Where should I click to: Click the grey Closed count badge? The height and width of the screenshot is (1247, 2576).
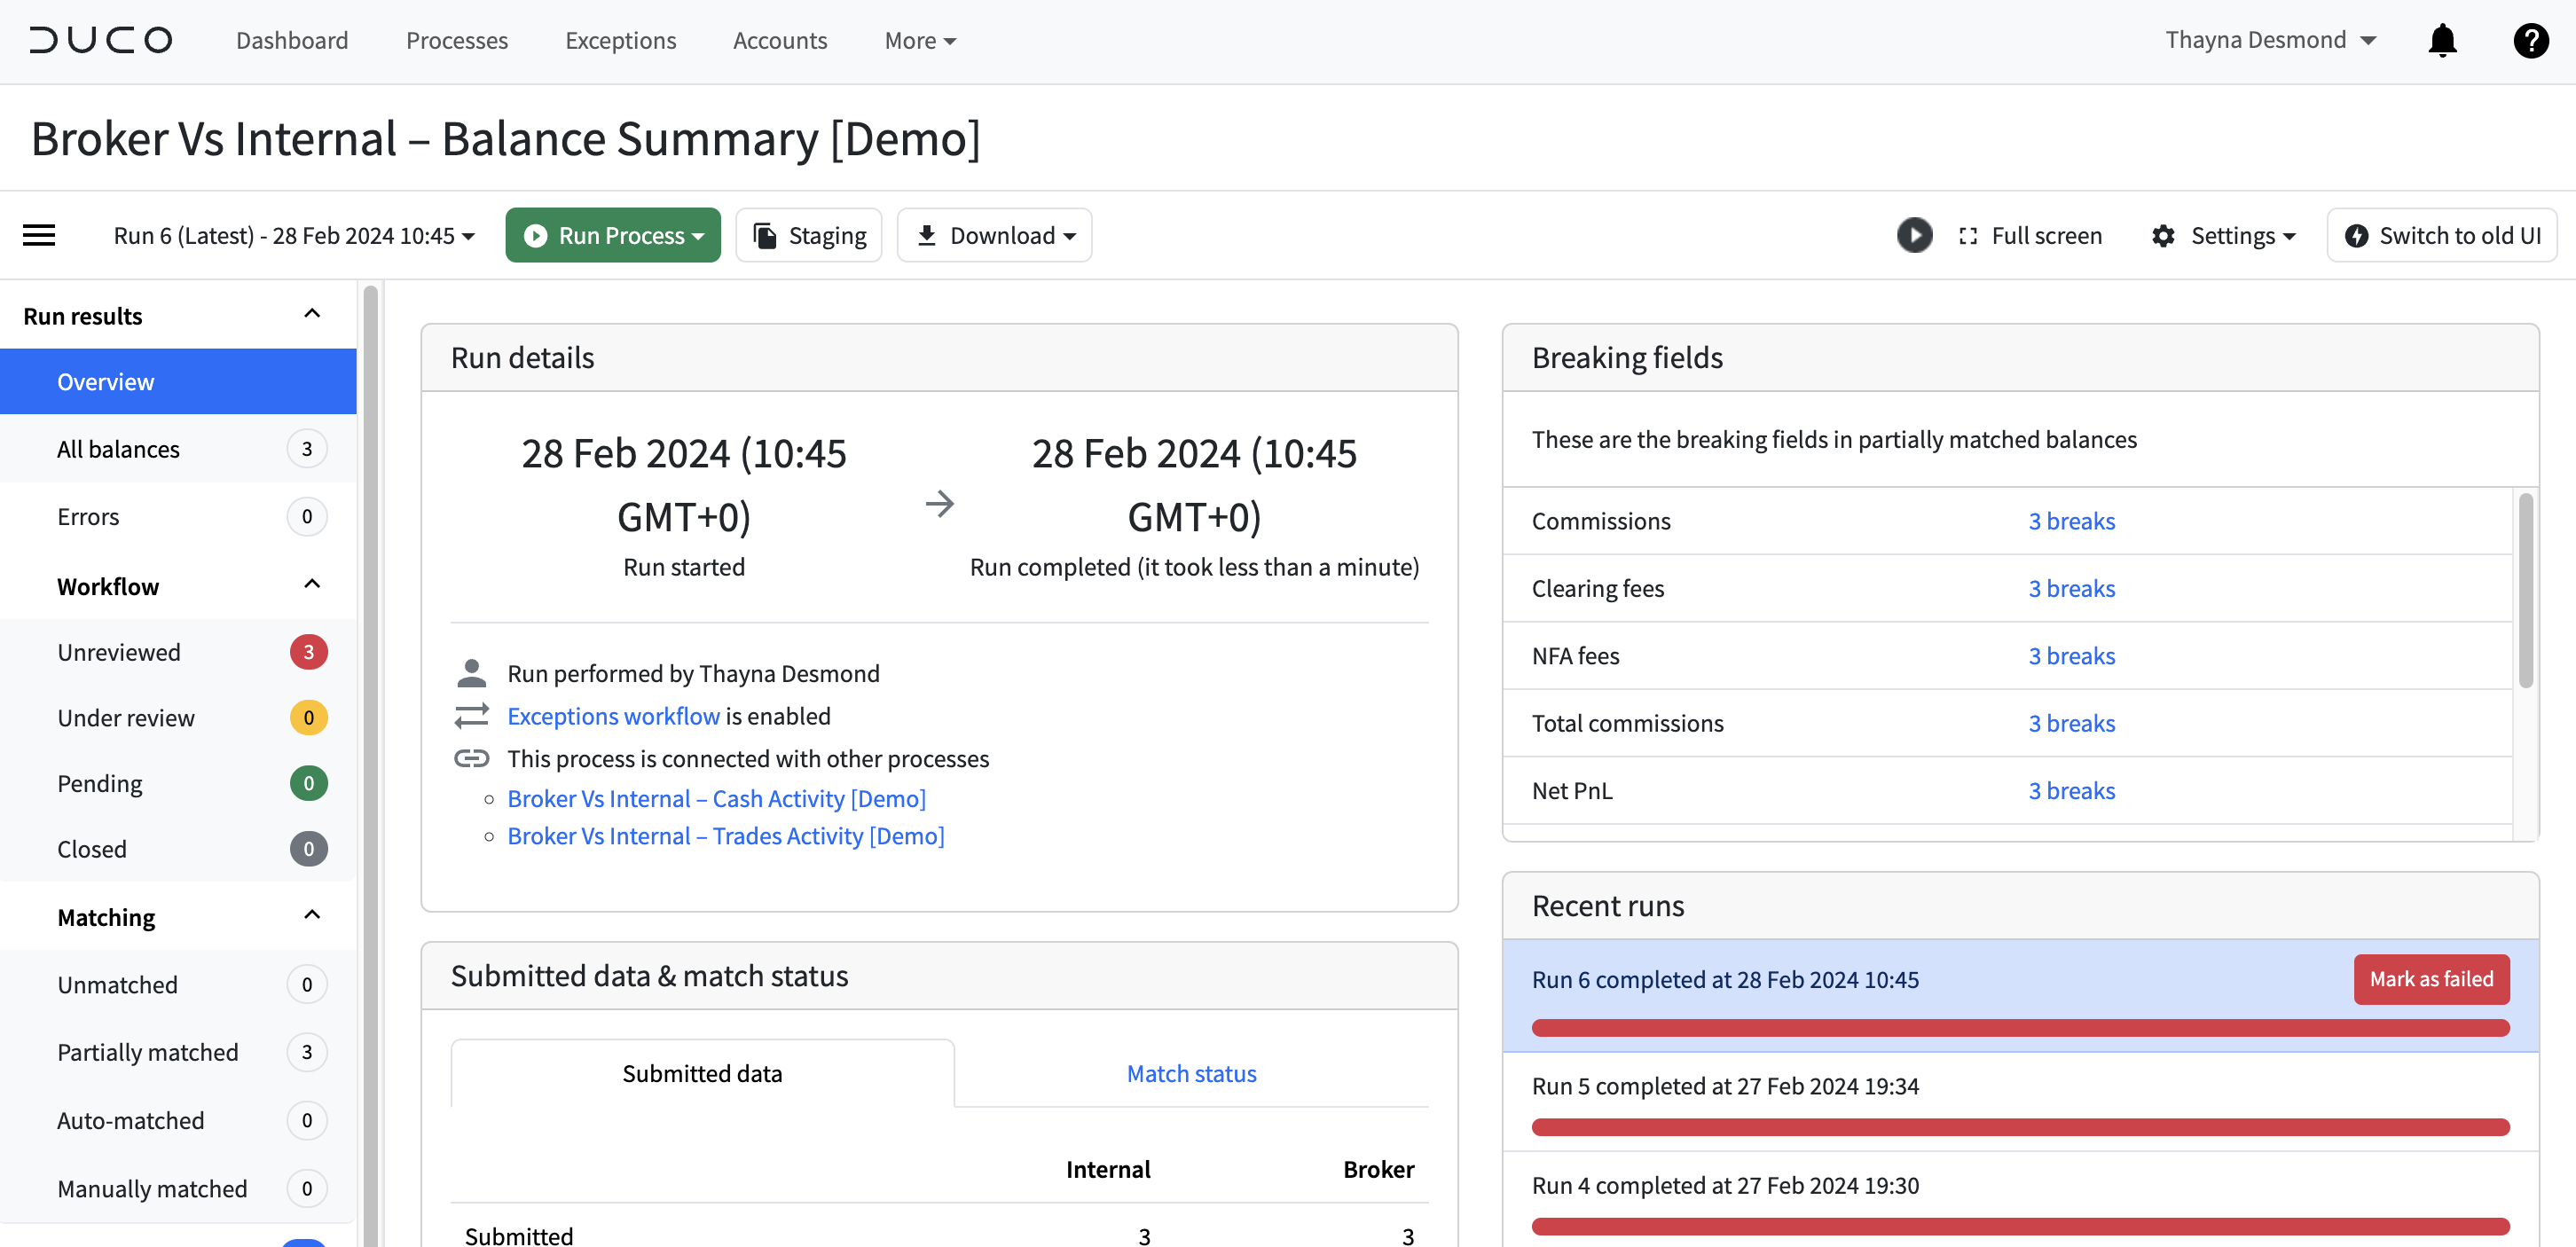click(308, 849)
